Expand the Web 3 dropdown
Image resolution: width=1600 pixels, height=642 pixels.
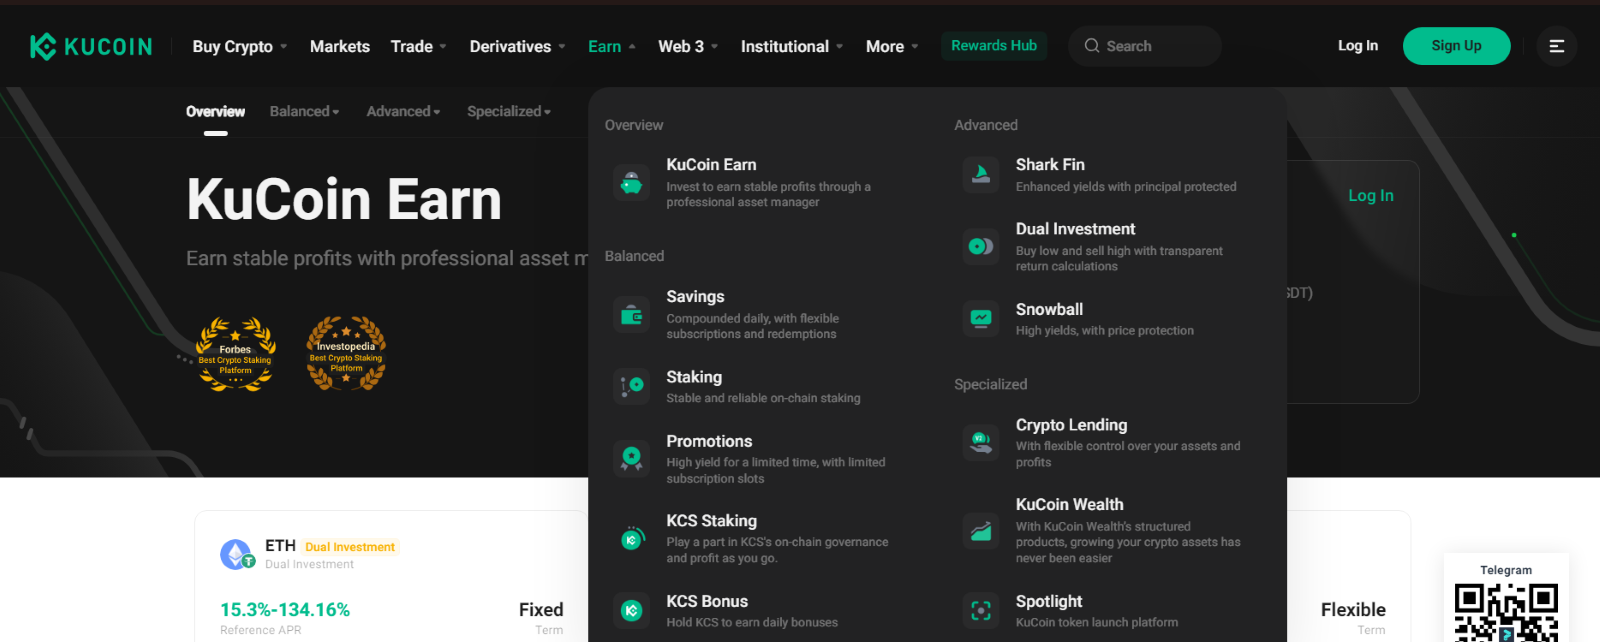[688, 46]
